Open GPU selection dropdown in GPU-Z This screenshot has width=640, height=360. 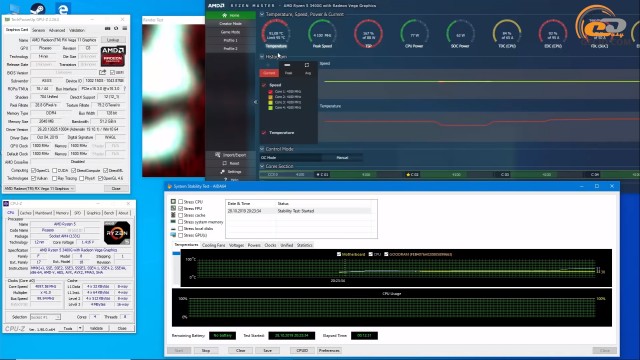click(x=39, y=189)
